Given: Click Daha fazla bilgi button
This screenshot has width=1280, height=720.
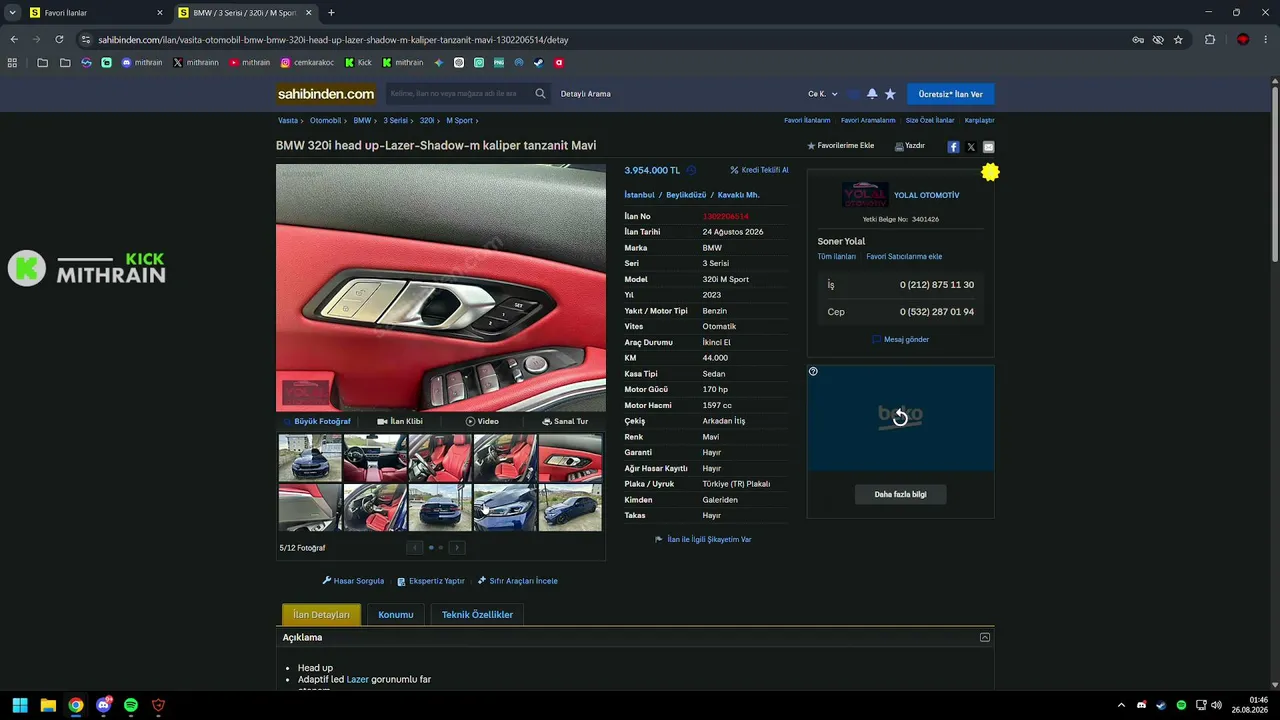Looking at the screenshot, I should (x=900, y=494).
